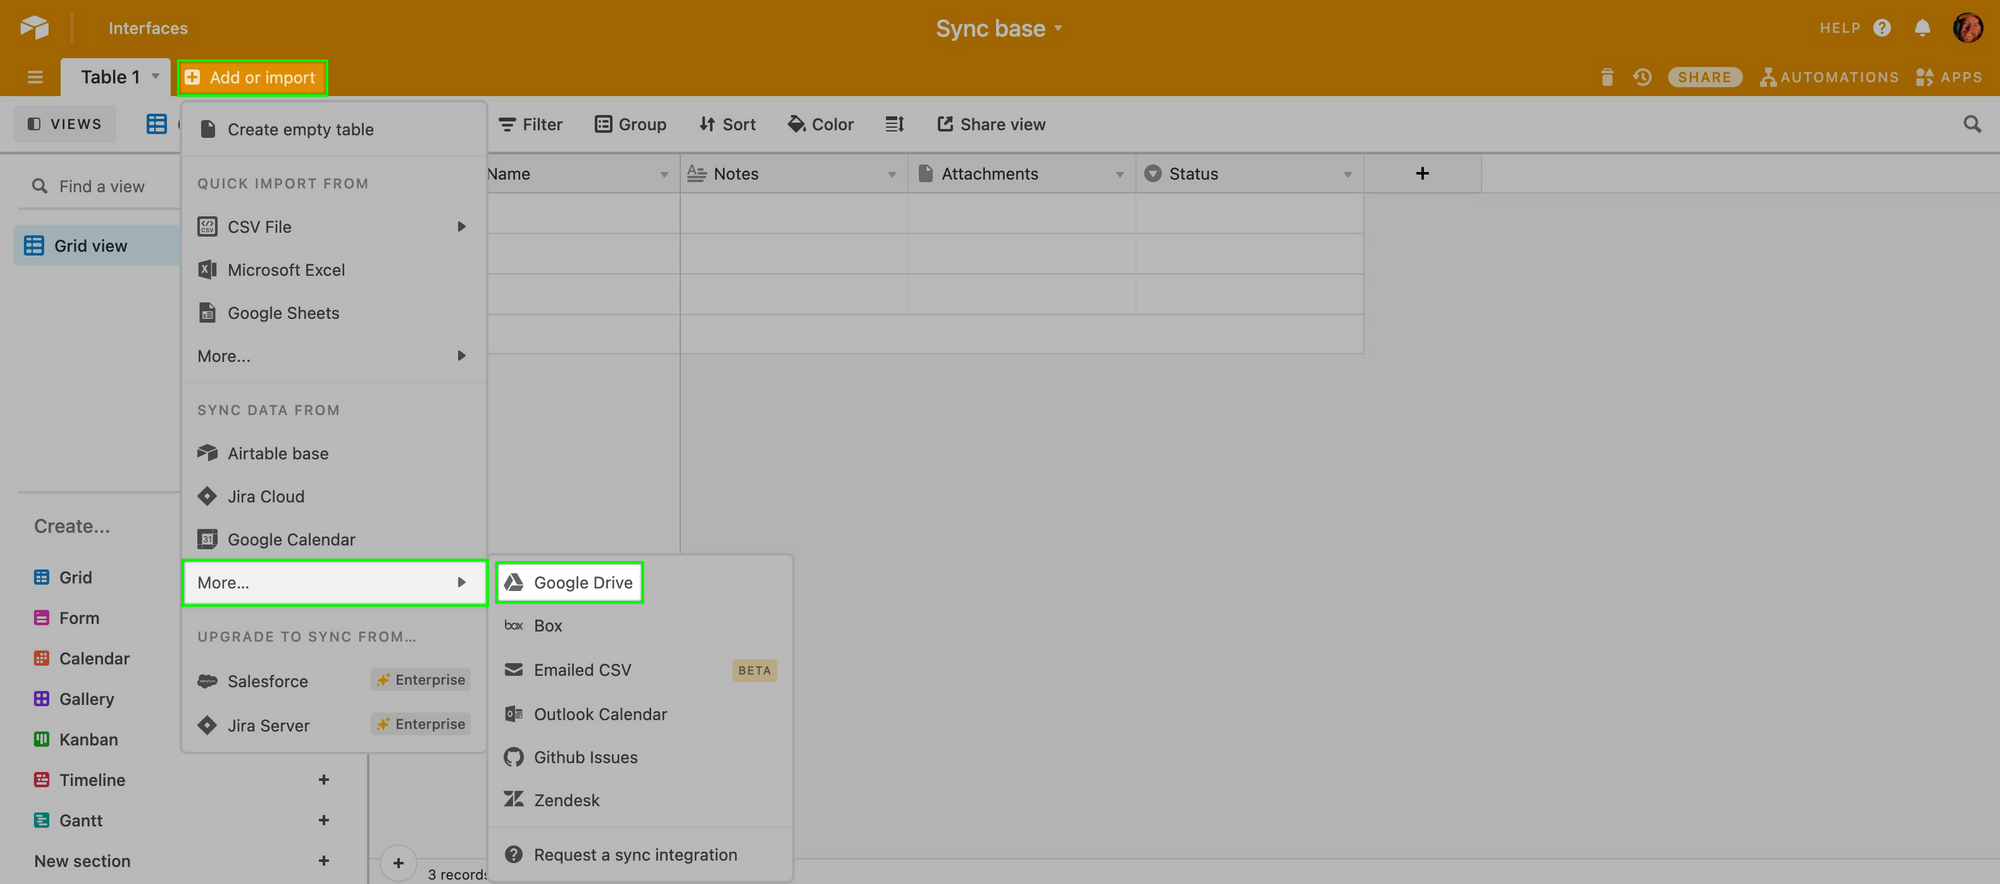This screenshot has height=884, width=2000.
Task: Select Github Issues sync source
Action: pos(640,757)
